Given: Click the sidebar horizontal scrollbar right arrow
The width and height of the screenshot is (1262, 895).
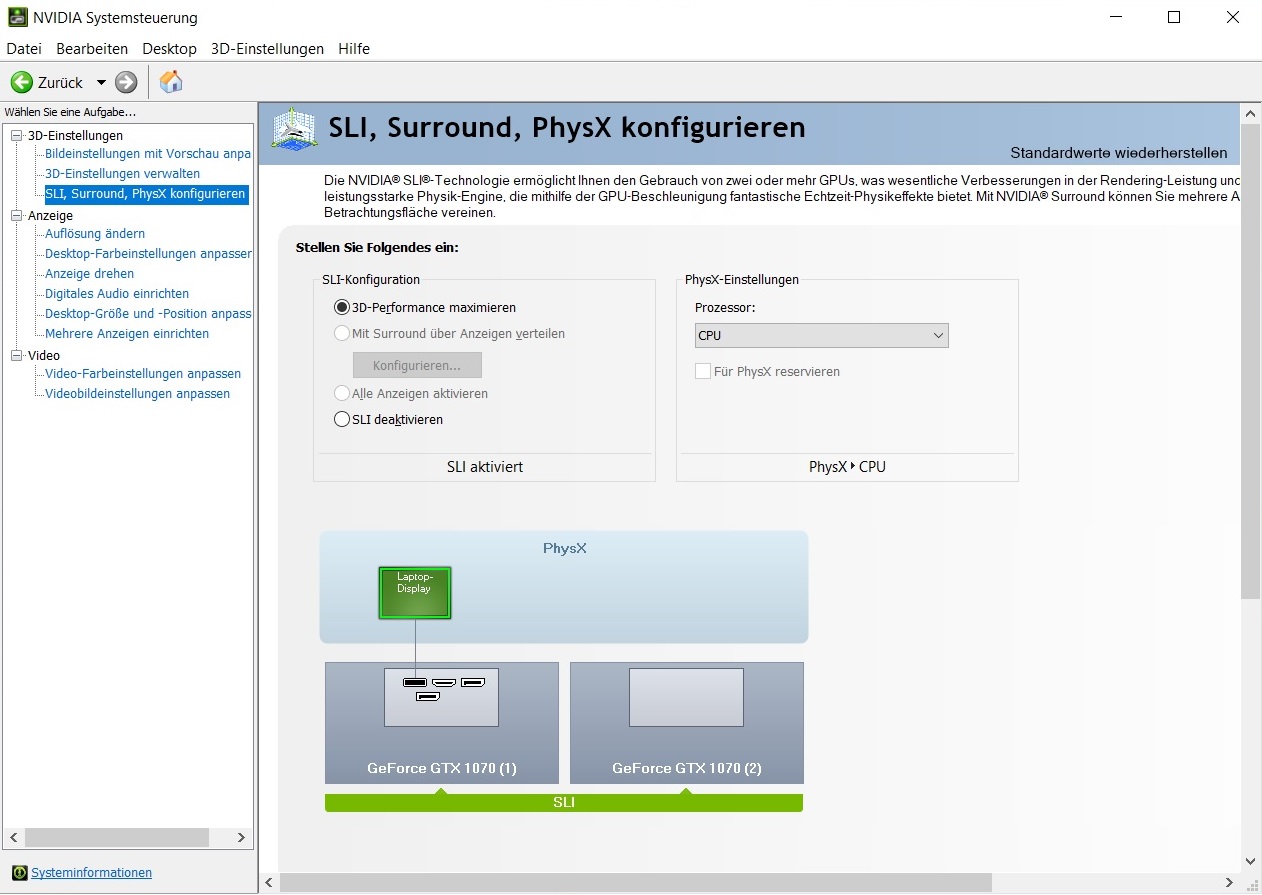Looking at the screenshot, I should (241, 837).
